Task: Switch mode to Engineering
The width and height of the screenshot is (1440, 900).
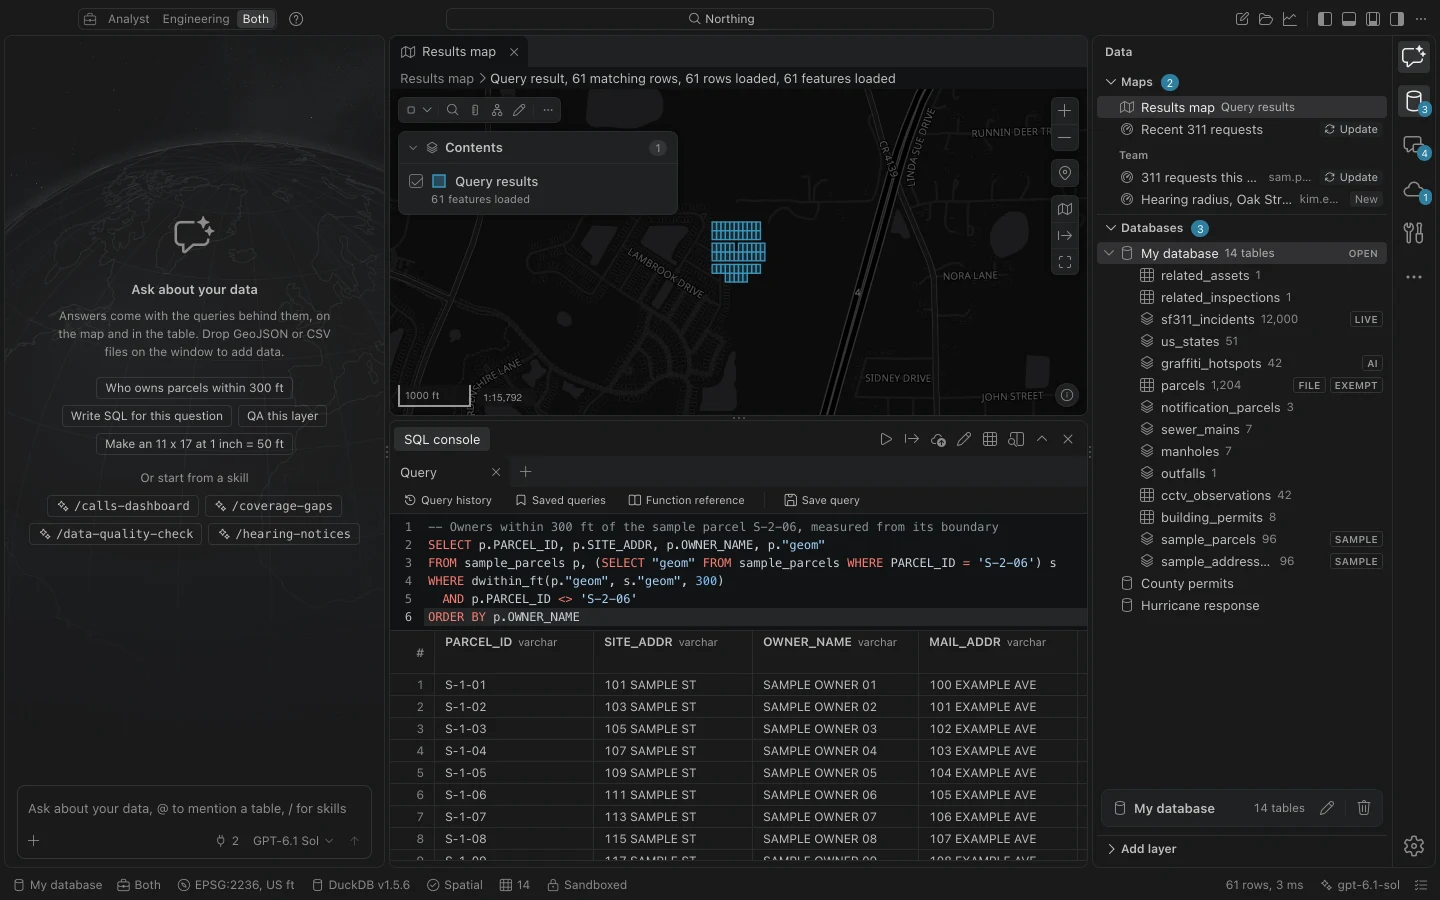Action: point(196,19)
